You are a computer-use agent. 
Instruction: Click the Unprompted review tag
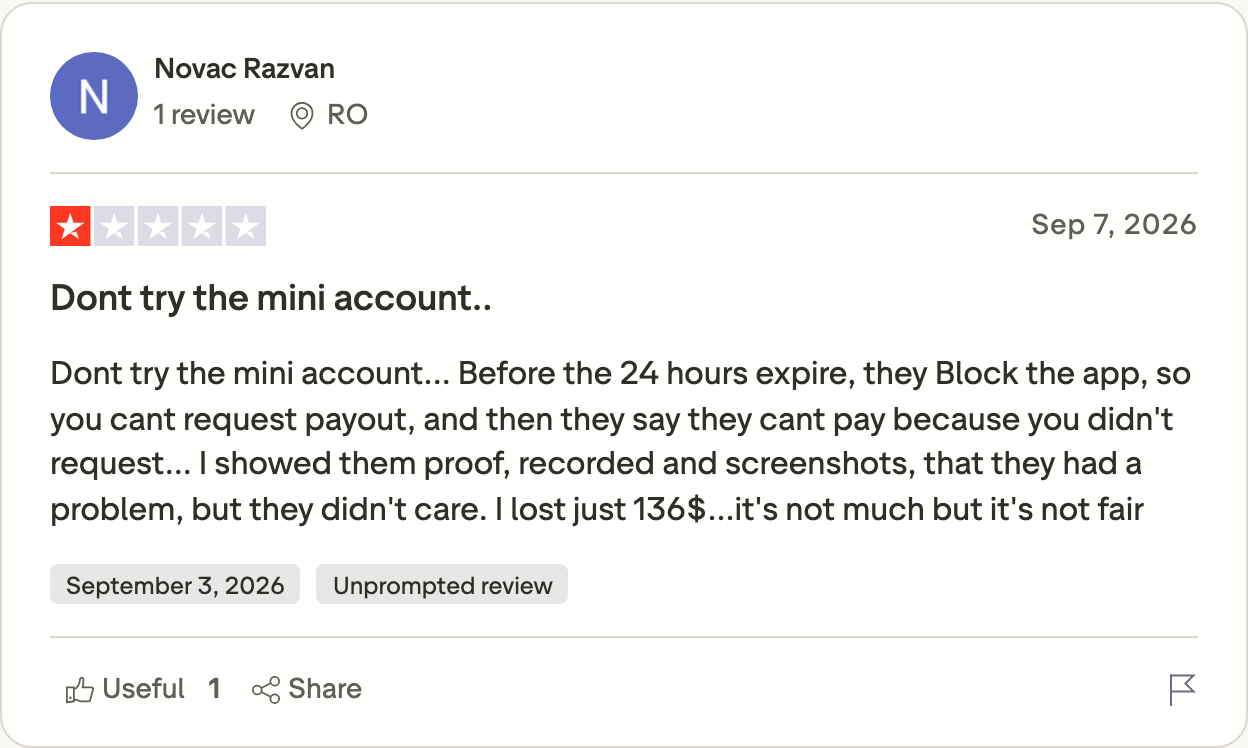[442, 585]
